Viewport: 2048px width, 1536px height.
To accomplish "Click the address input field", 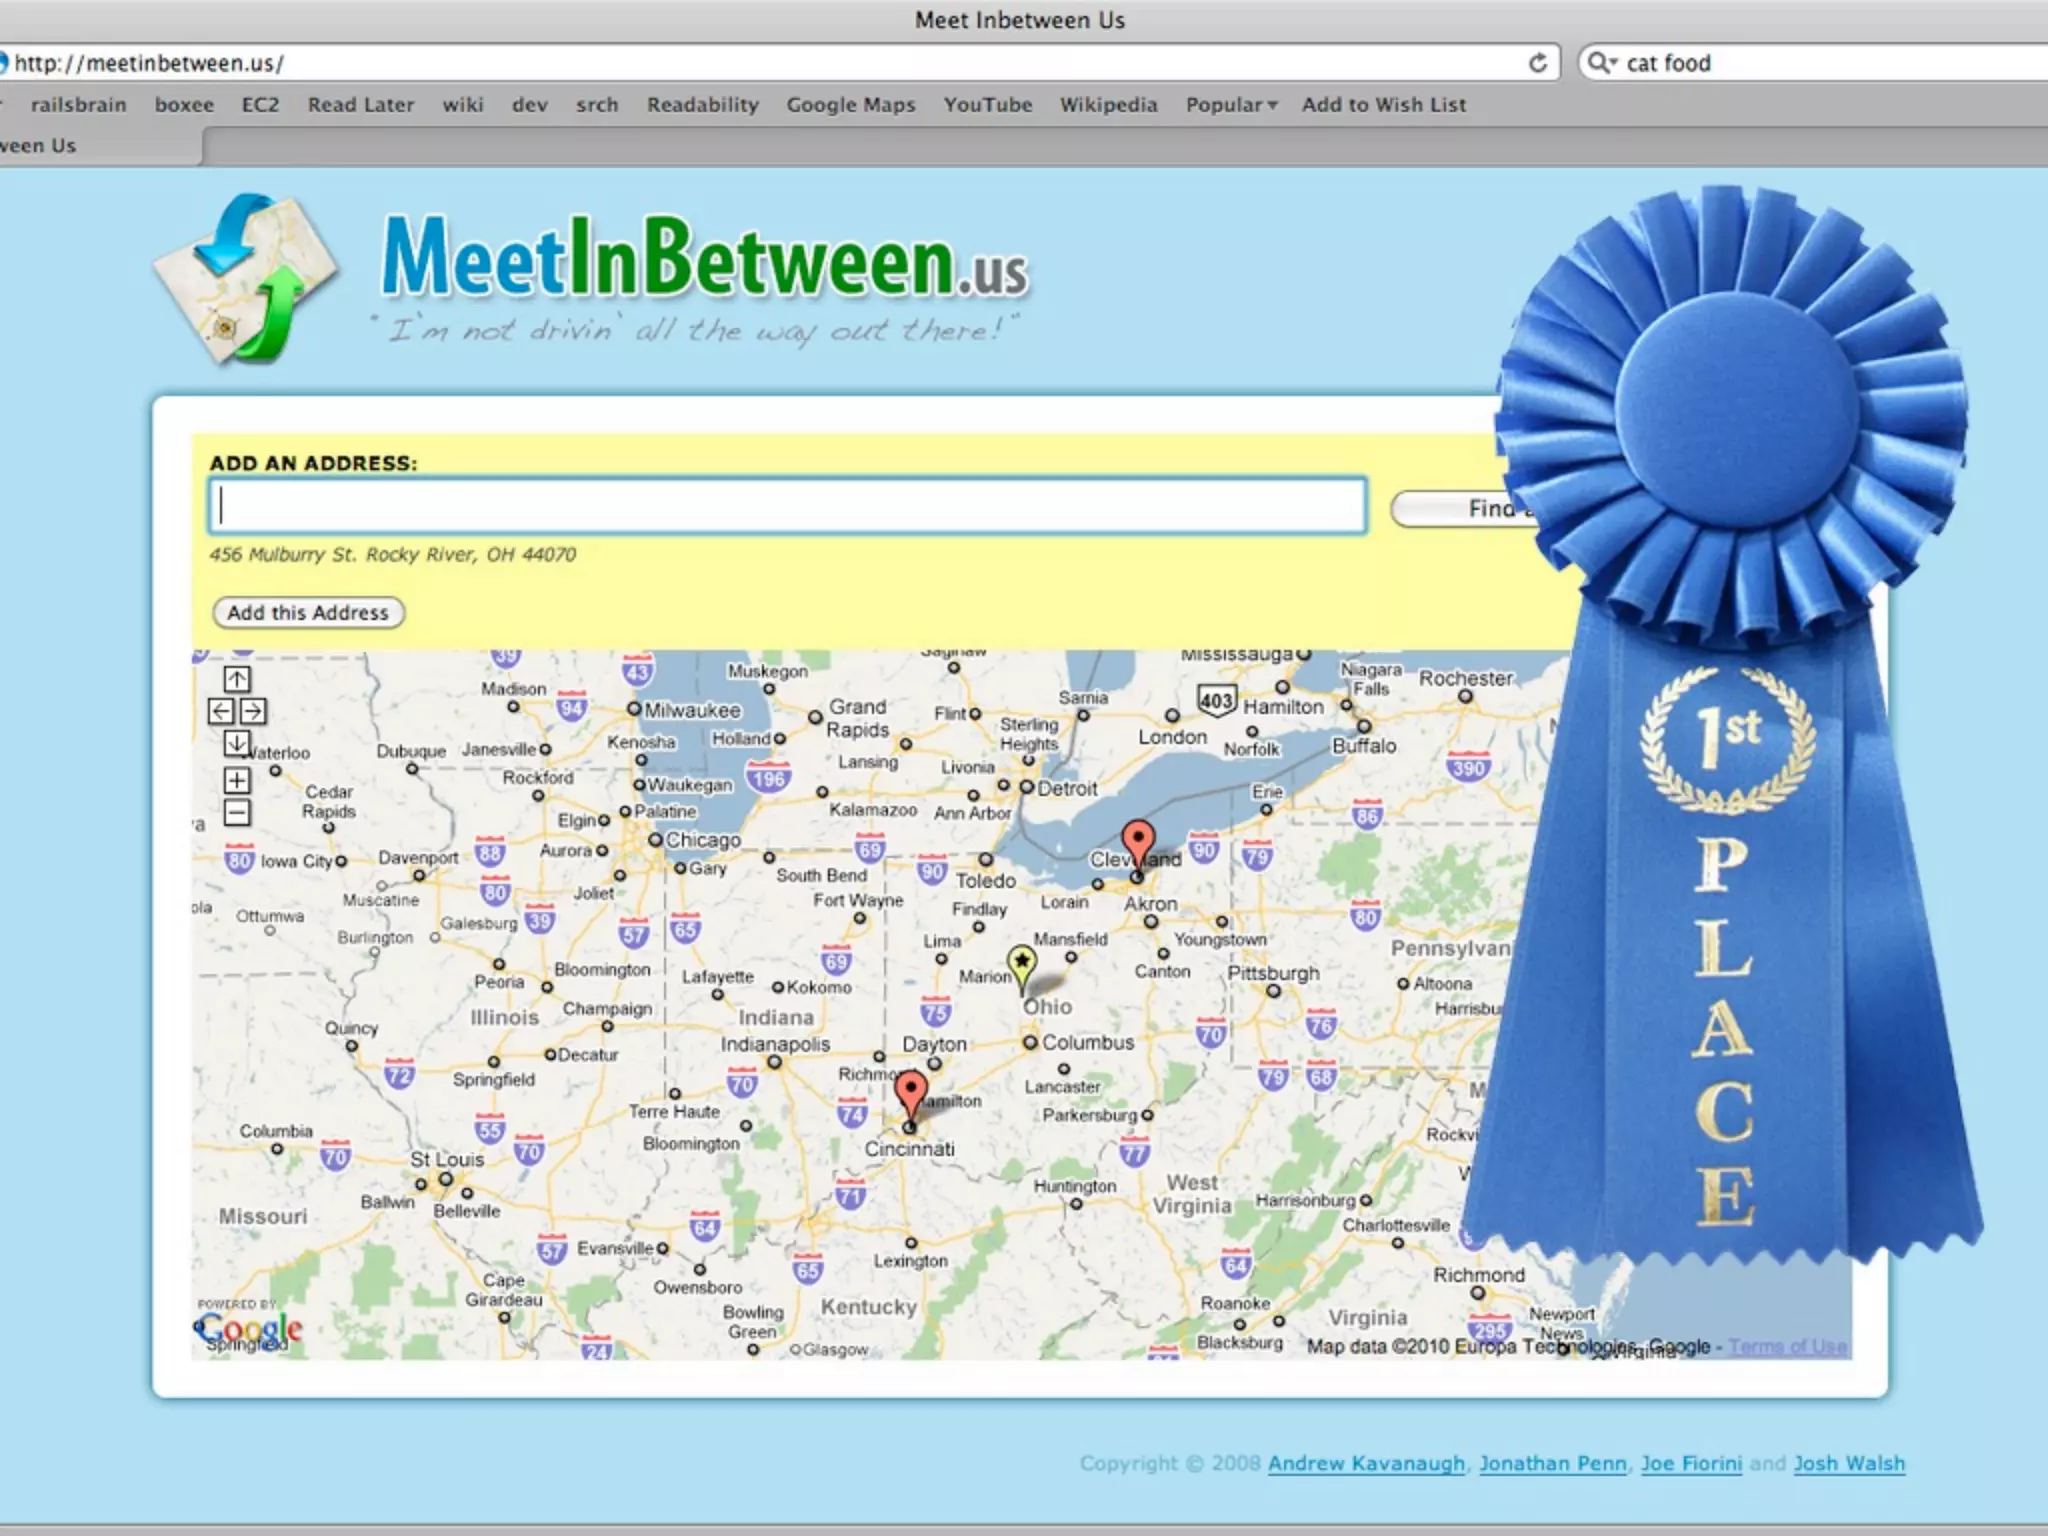I will click(788, 505).
